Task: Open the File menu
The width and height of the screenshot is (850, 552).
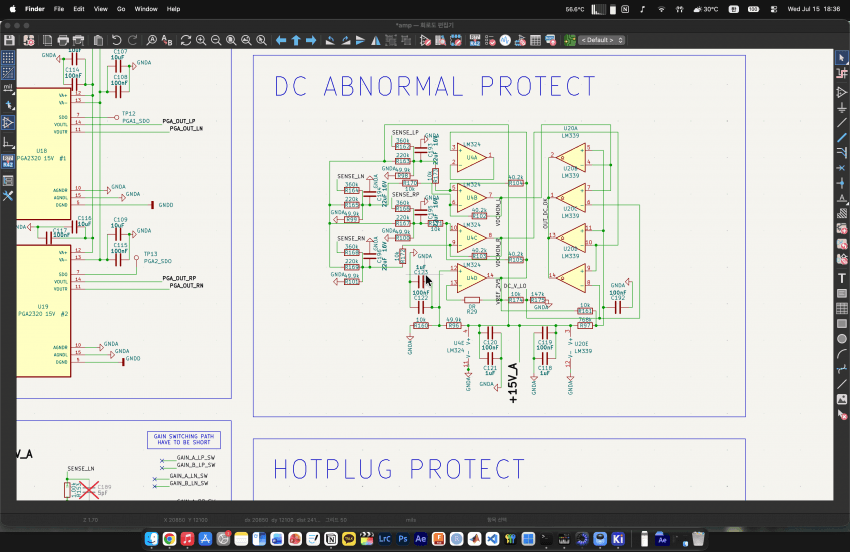Action: [x=59, y=9]
